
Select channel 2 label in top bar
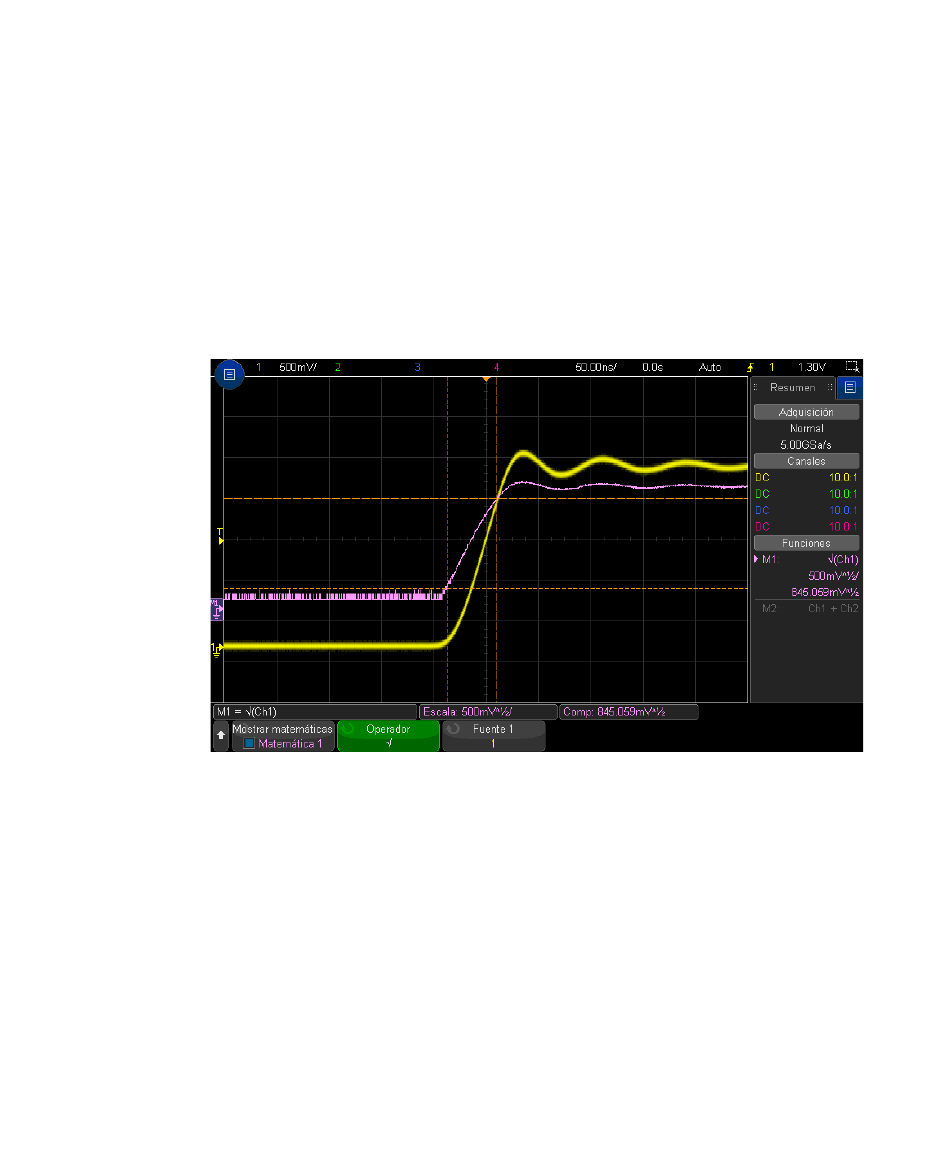point(337,367)
